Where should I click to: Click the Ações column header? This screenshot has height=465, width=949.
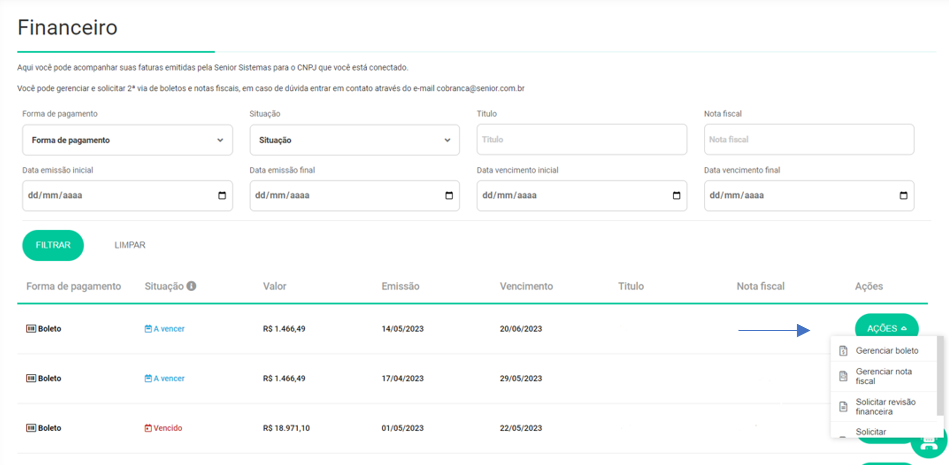pyautogui.click(x=869, y=286)
